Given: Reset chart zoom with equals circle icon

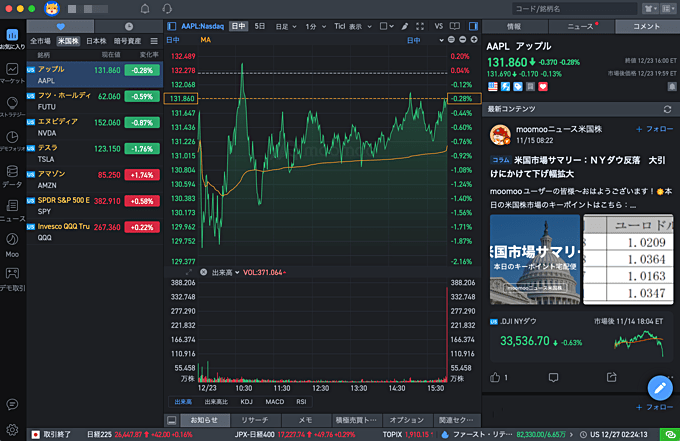Looking at the screenshot, I should [451, 39].
